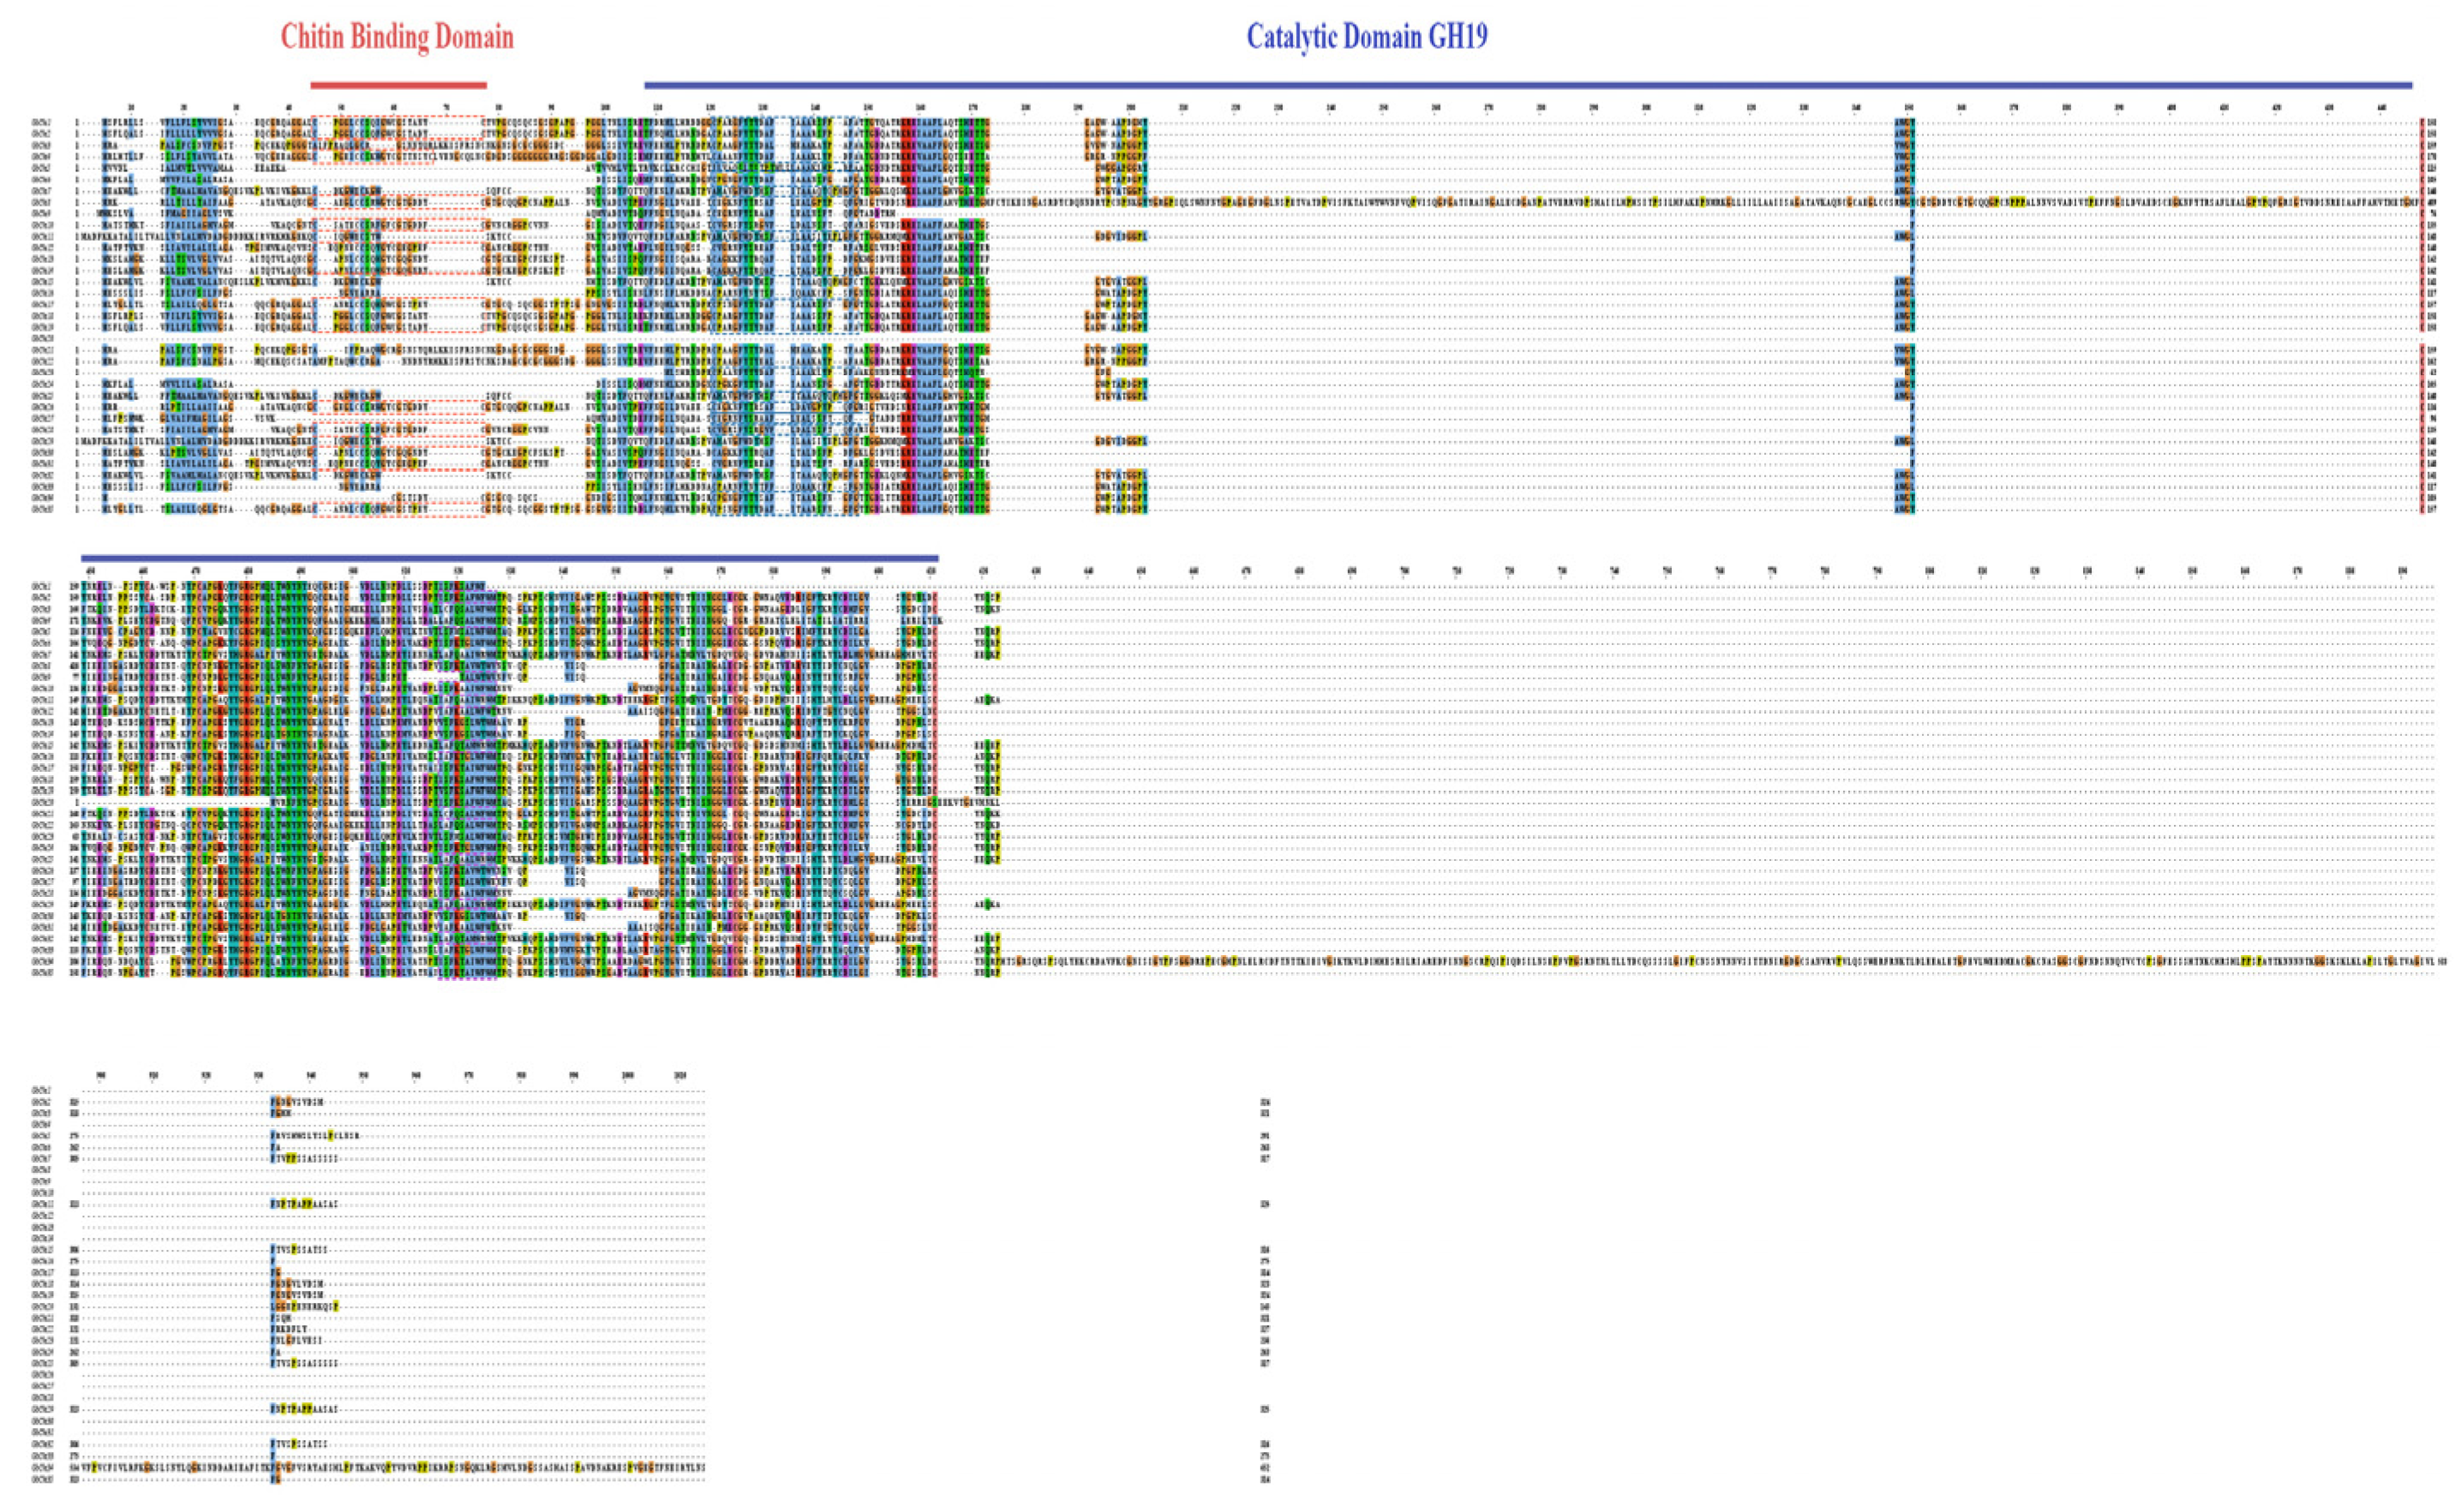Click the red 'Chitin Binding Domain' title
This screenshot has width=2461, height=1512.
(397, 37)
